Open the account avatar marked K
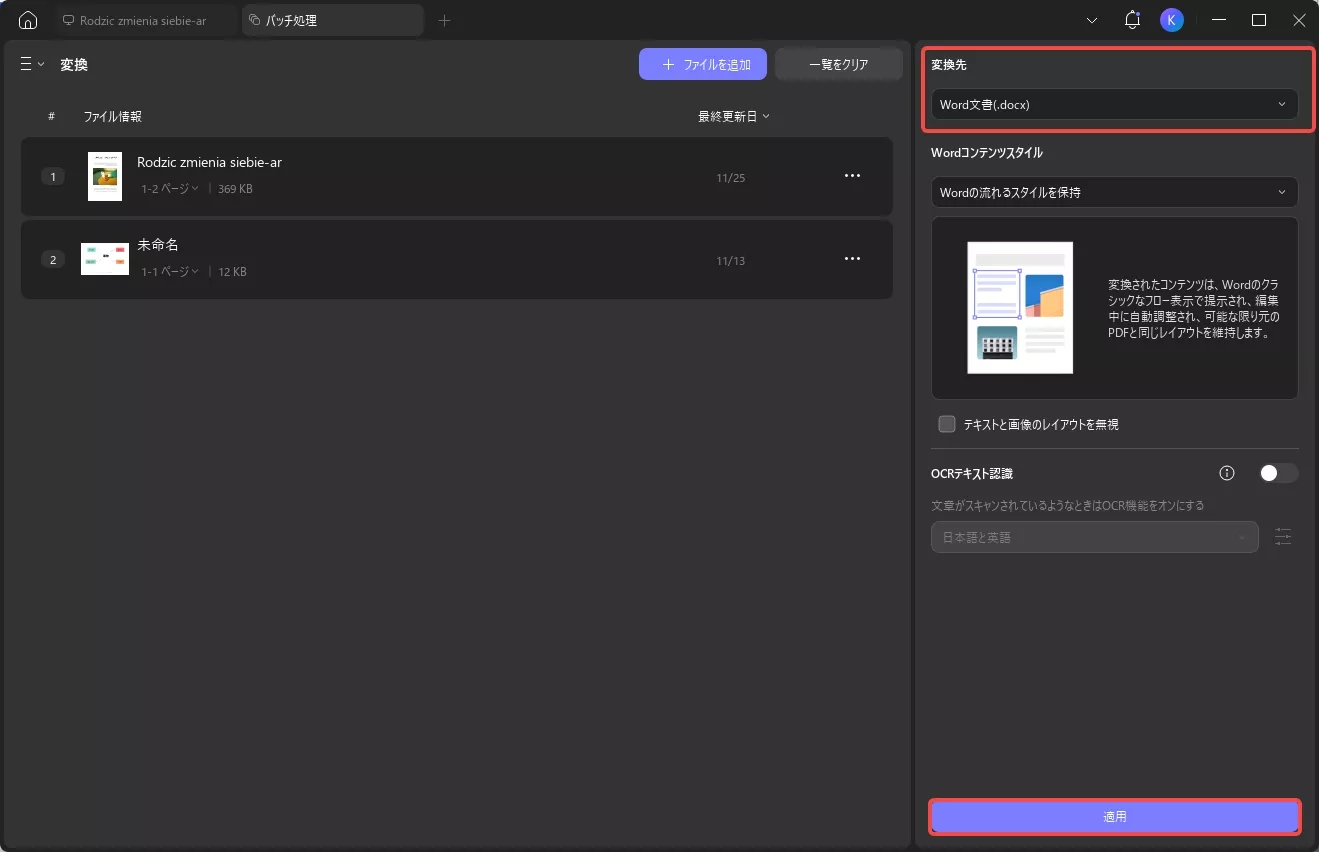Screen dimensions: 1319x852 1171,20
